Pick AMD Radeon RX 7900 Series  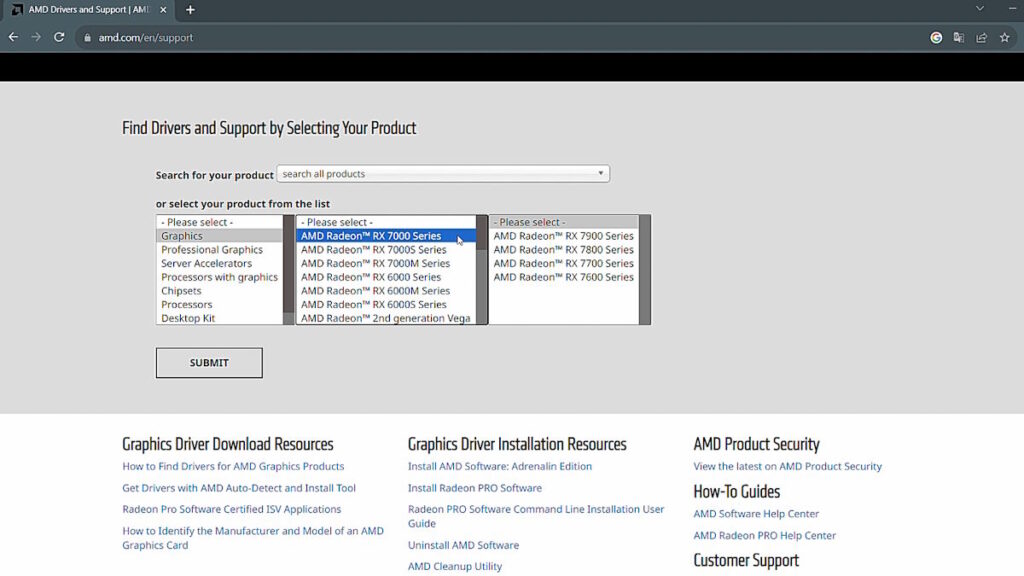[x=563, y=236]
